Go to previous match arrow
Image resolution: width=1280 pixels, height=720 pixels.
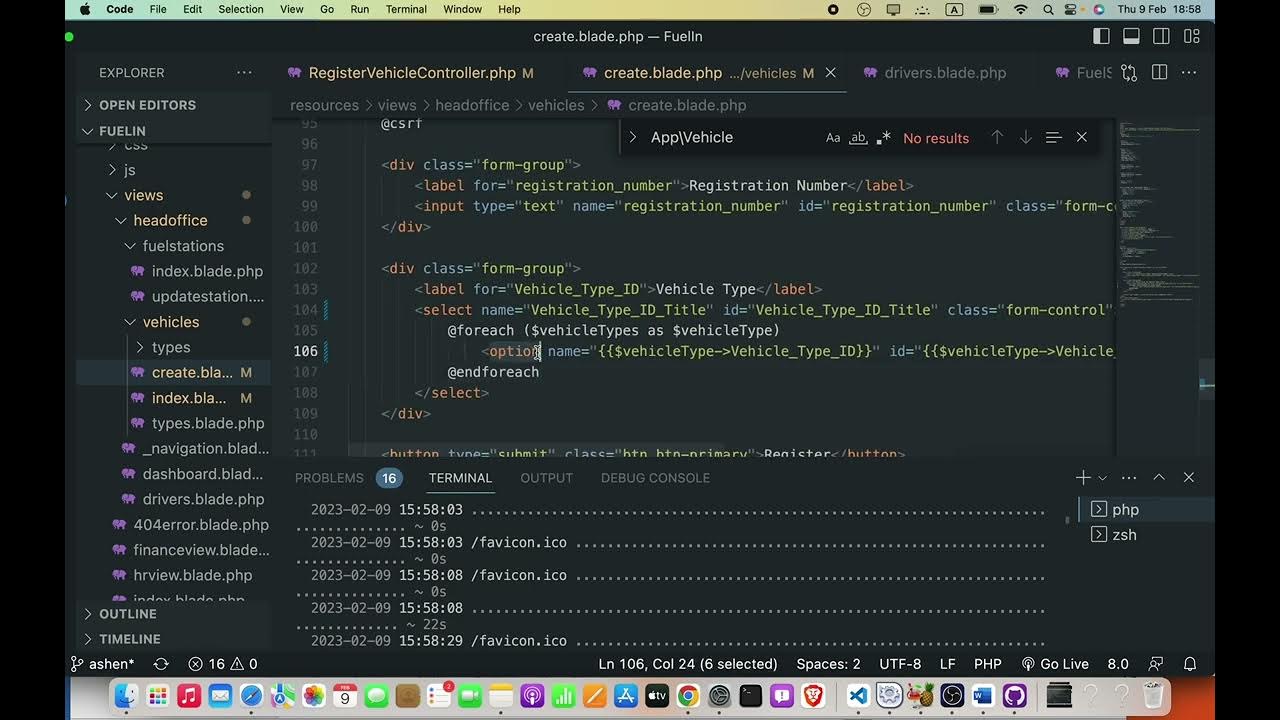[997, 138]
